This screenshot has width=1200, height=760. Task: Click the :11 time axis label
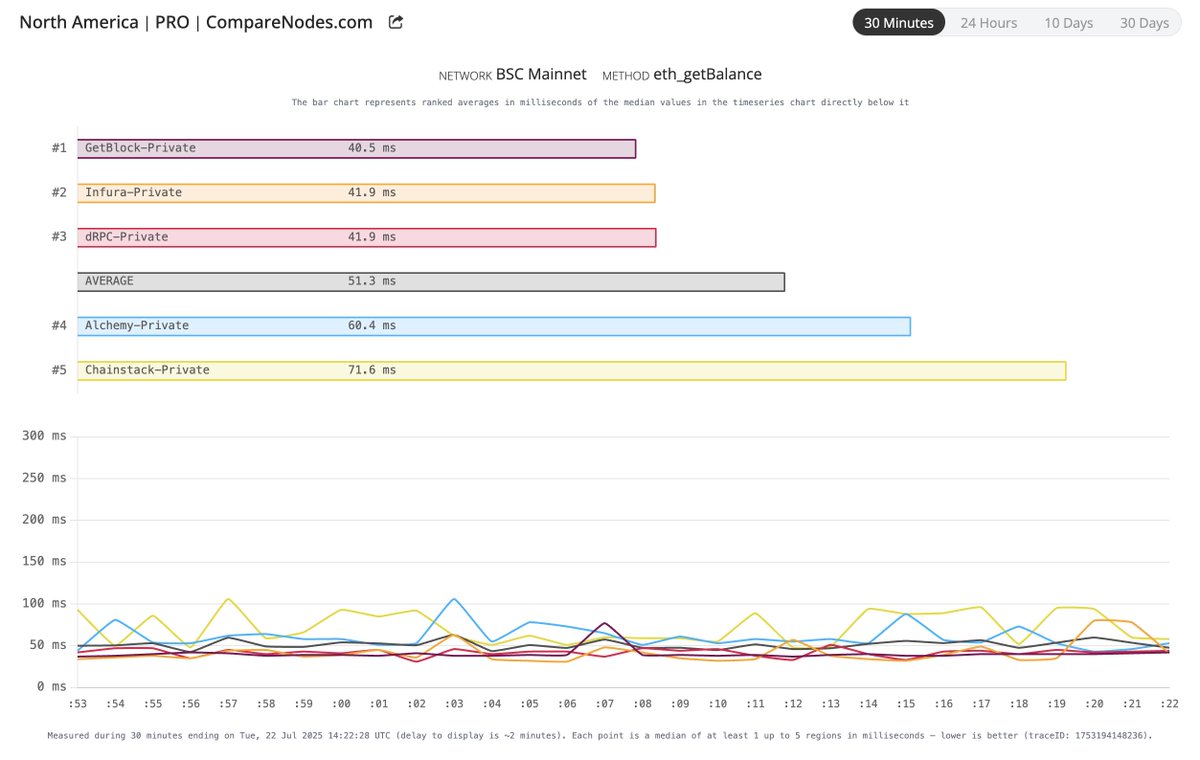pyautogui.click(x=755, y=704)
